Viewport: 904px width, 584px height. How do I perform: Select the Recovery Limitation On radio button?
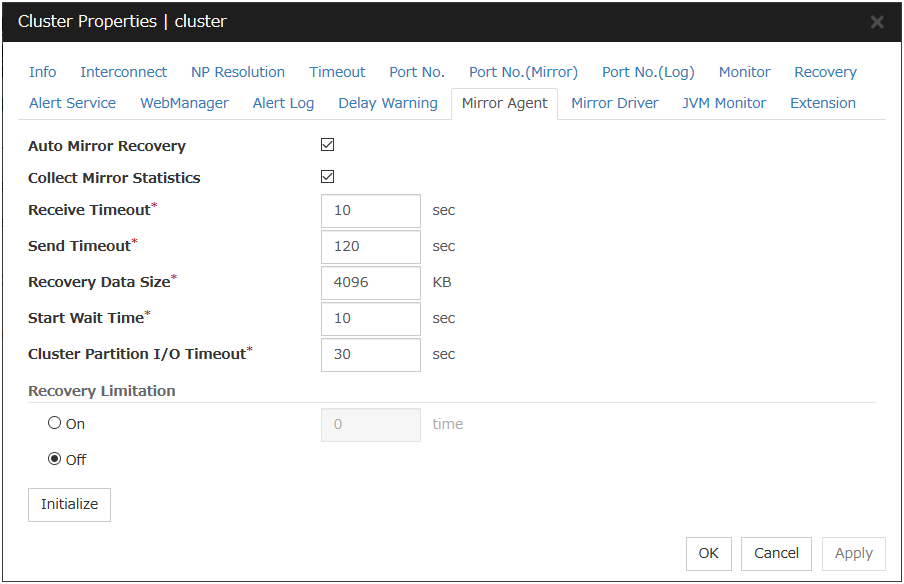click(x=55, y=423)
